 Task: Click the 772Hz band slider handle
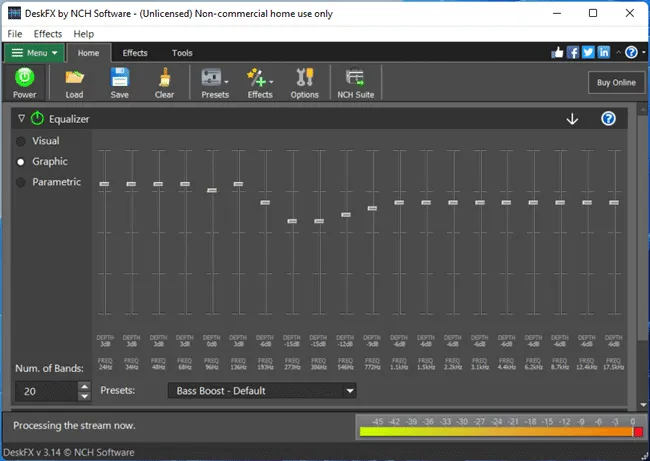(x=372, y=208)
